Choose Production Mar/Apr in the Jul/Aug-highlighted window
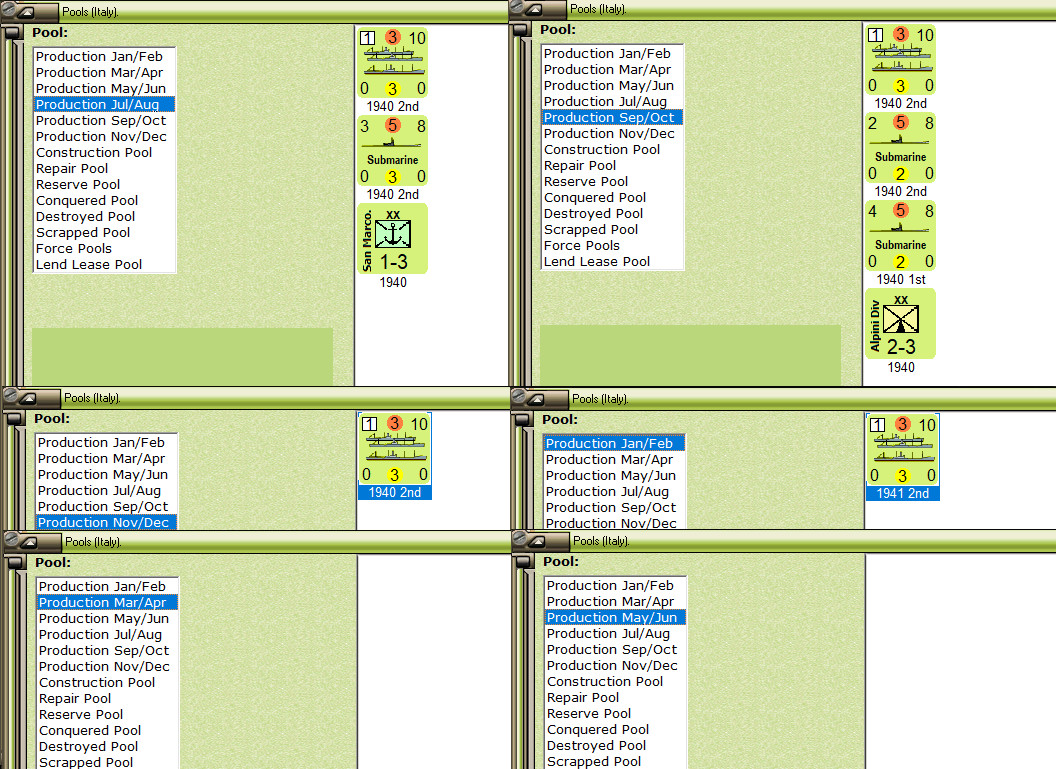The width and height of the screenshot is (1056, 769). click(104, 73)
